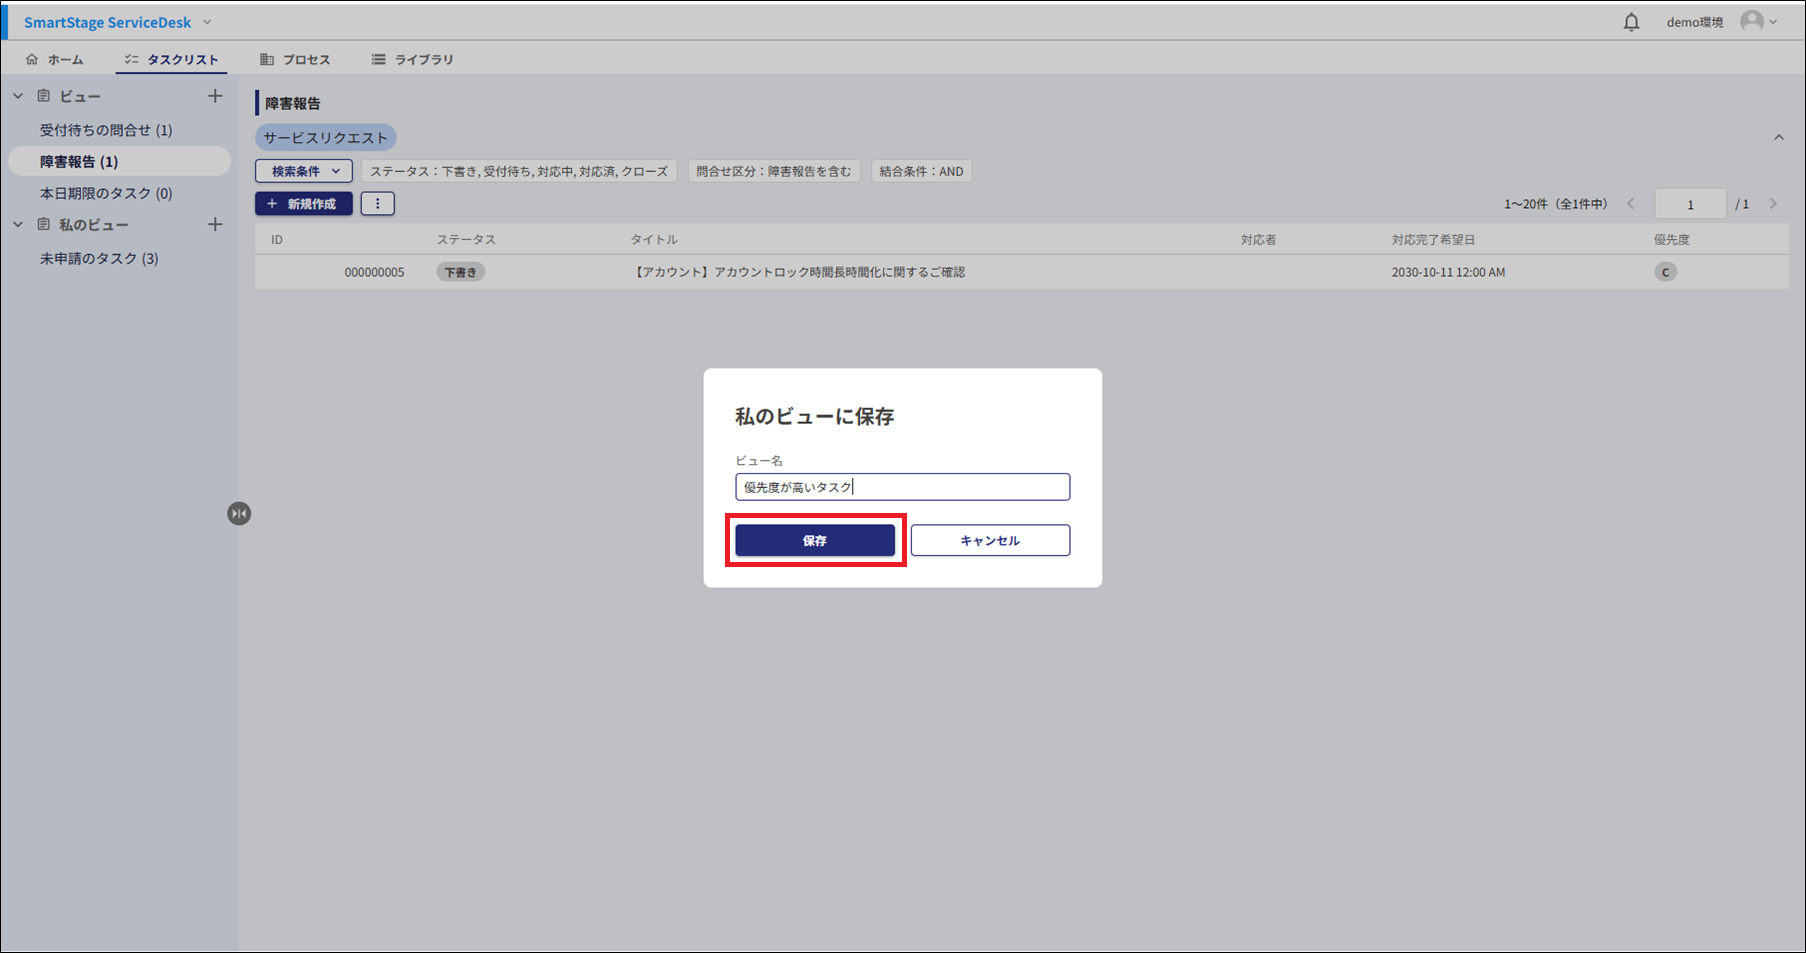Image resolution: width=1806 pixels, height=953 pixels.
Task: Click the 保存 button in dialog
Action: click(815, 541)
